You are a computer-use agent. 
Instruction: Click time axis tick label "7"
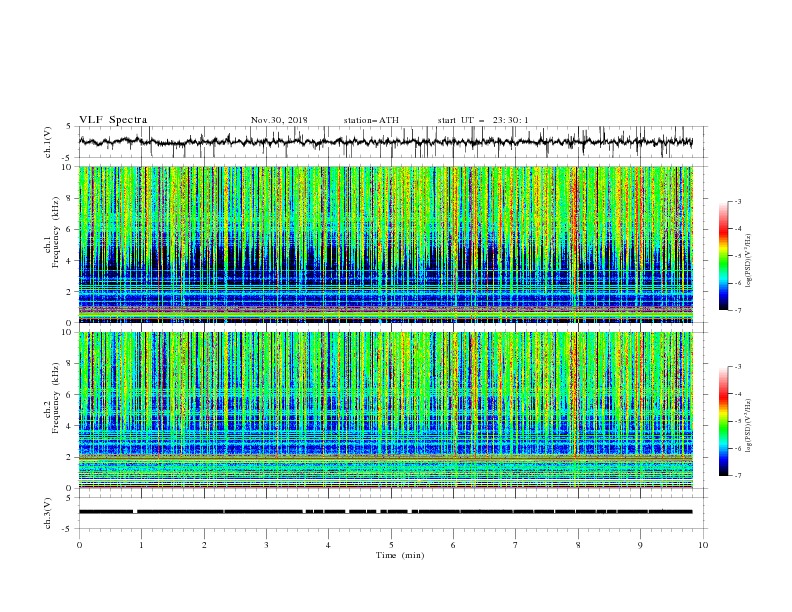pyautogui.click(x=516, y=545)
